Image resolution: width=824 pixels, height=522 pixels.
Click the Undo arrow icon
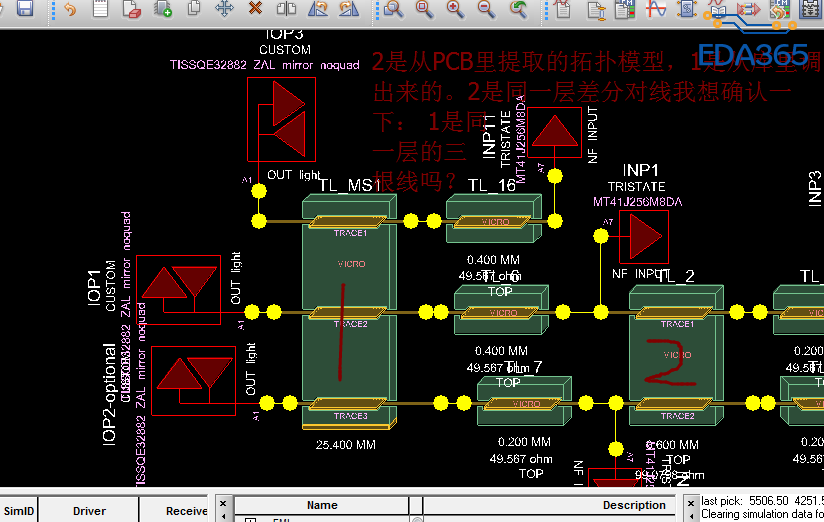(70, 9)
